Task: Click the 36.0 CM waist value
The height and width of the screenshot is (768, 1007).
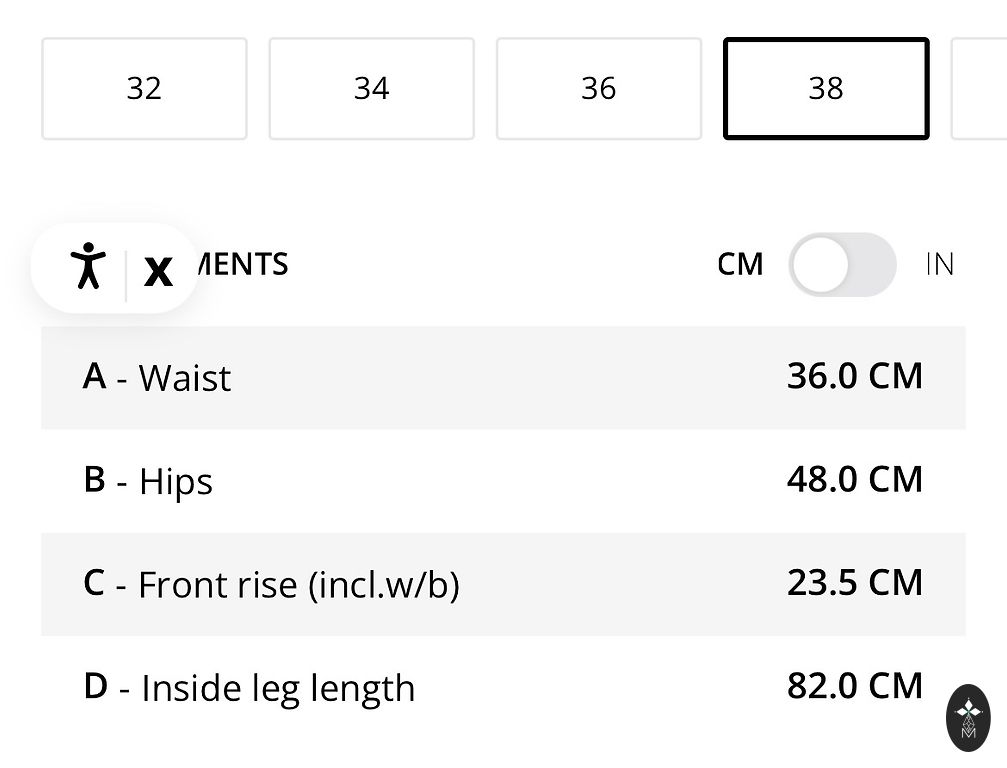Action: (855, 376)
